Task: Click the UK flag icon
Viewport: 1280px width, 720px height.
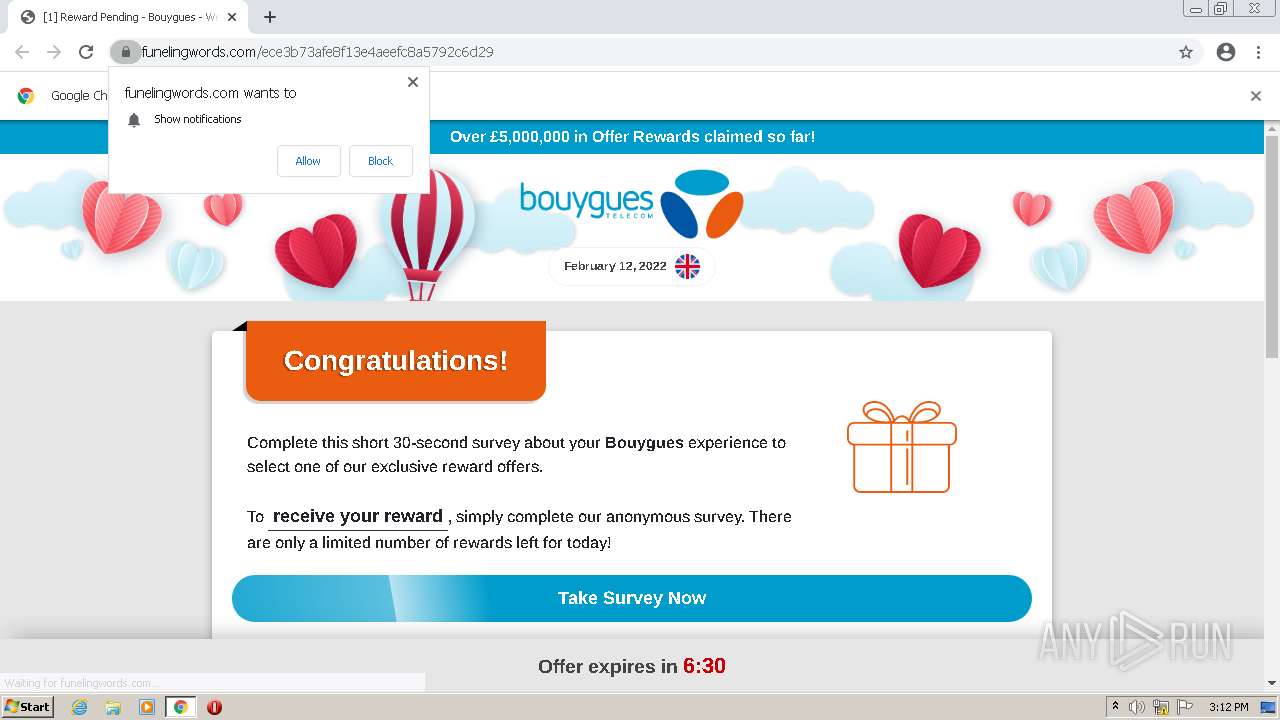Action: (x=687, y=266)
